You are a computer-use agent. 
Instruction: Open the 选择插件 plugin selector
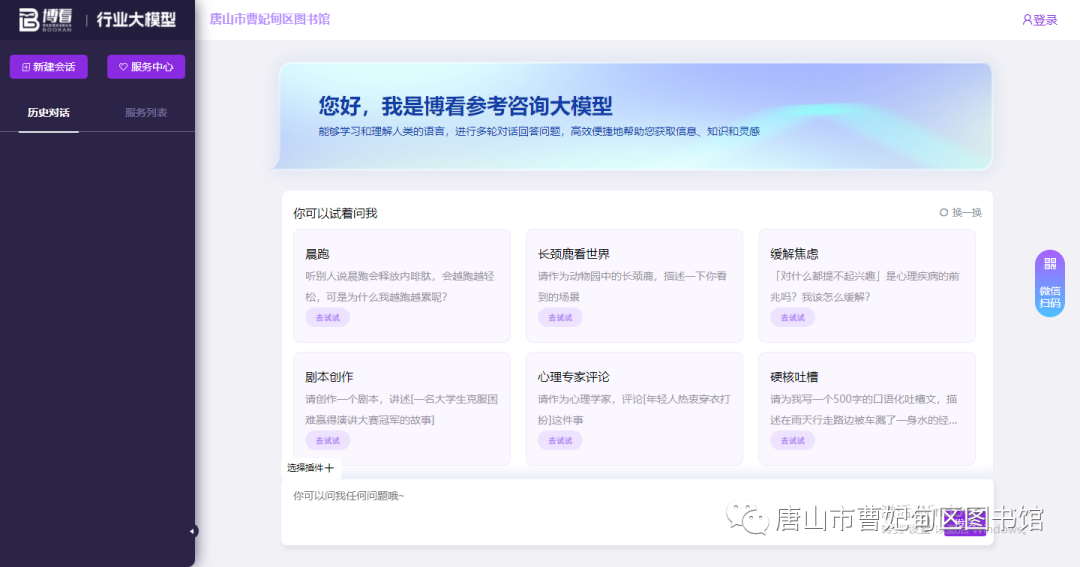[310, 468]
